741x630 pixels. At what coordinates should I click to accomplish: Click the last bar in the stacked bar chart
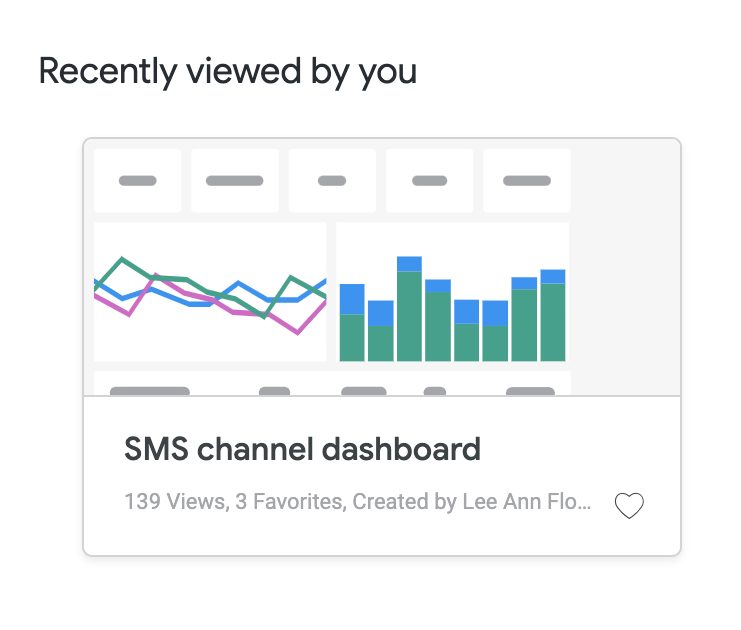click(553, 315)
